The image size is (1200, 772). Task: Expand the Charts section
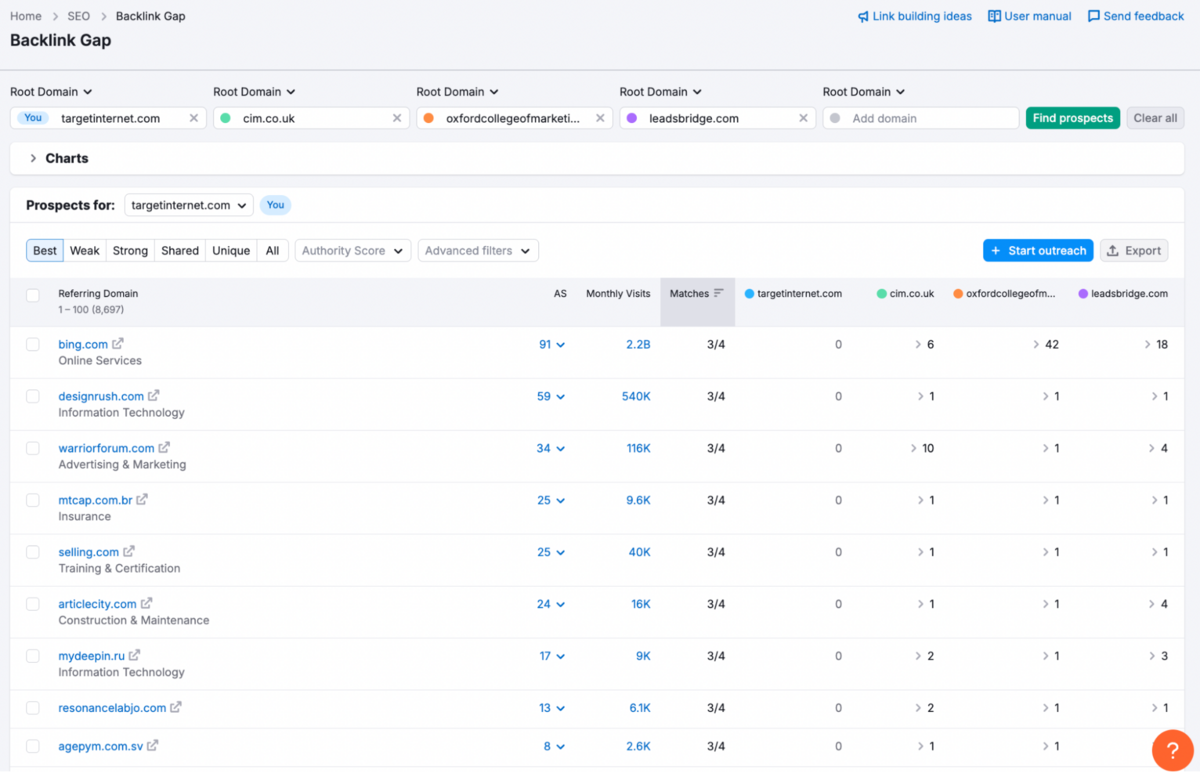point(58,158)
